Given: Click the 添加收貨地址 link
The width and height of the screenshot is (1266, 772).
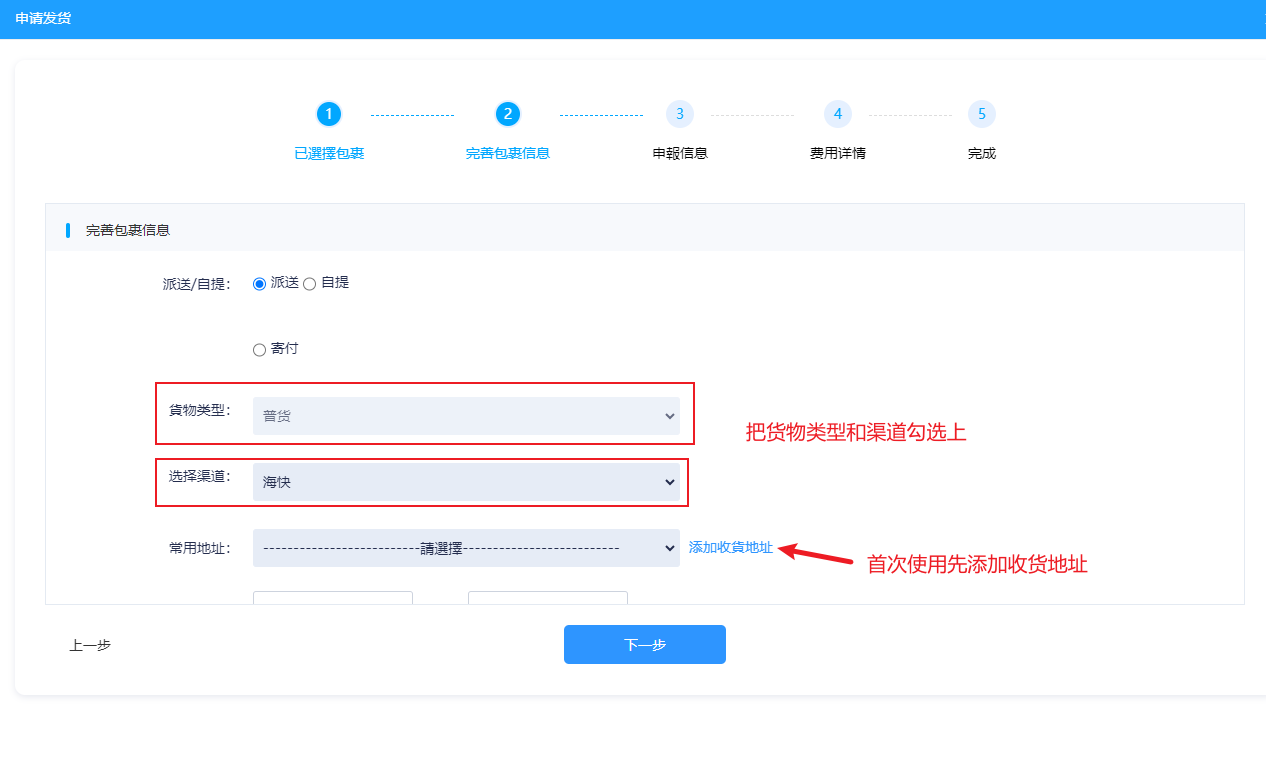Looking at the screenshot, I should tap(731, 548).
